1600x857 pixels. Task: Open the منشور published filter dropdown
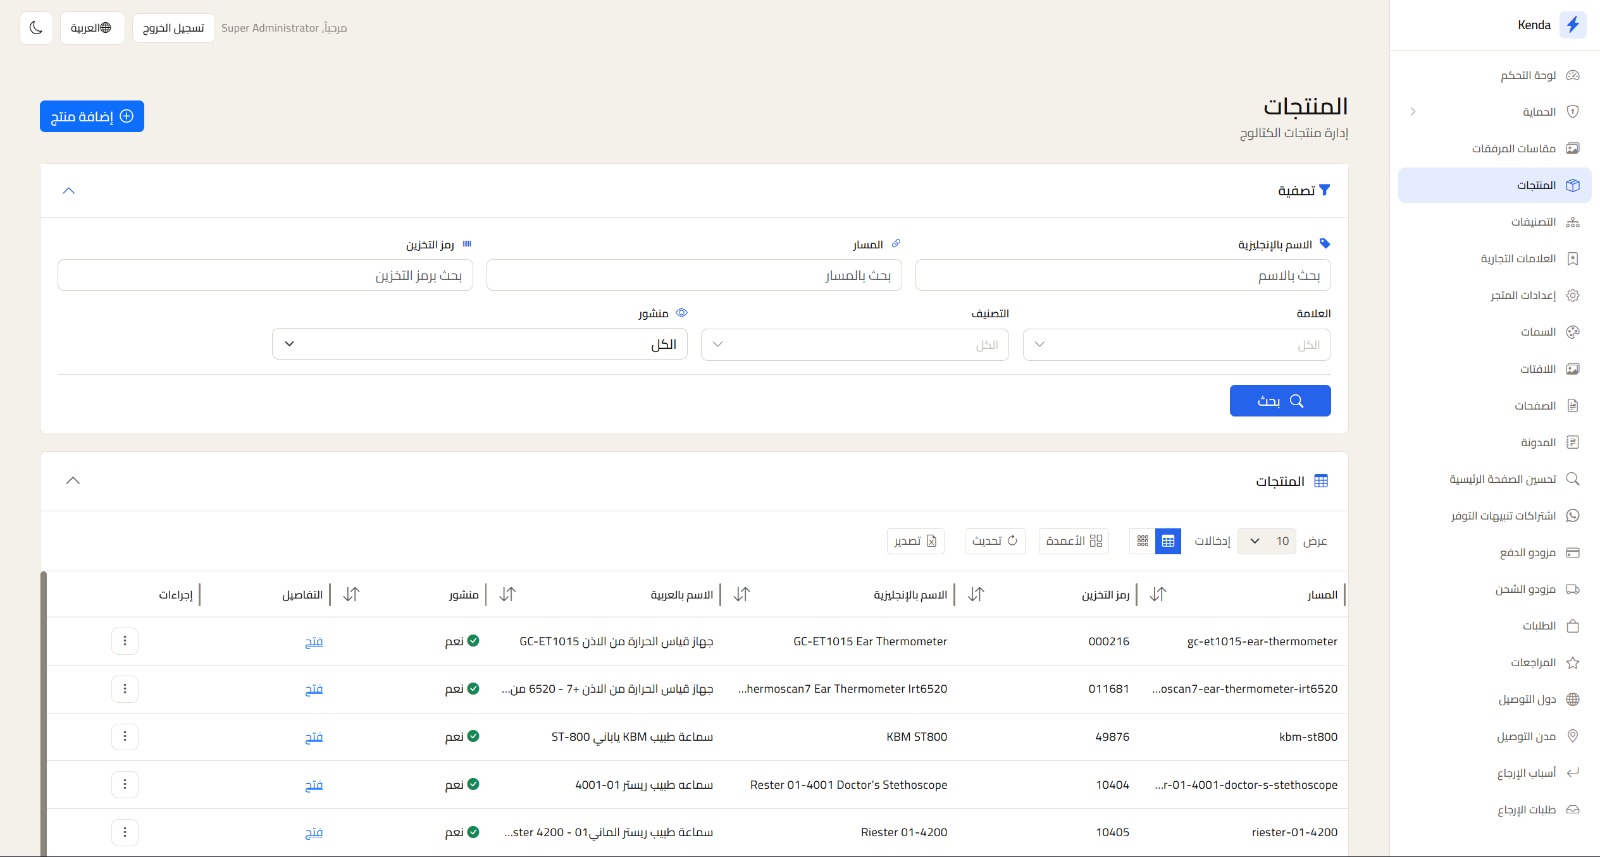tap(480, 344)
